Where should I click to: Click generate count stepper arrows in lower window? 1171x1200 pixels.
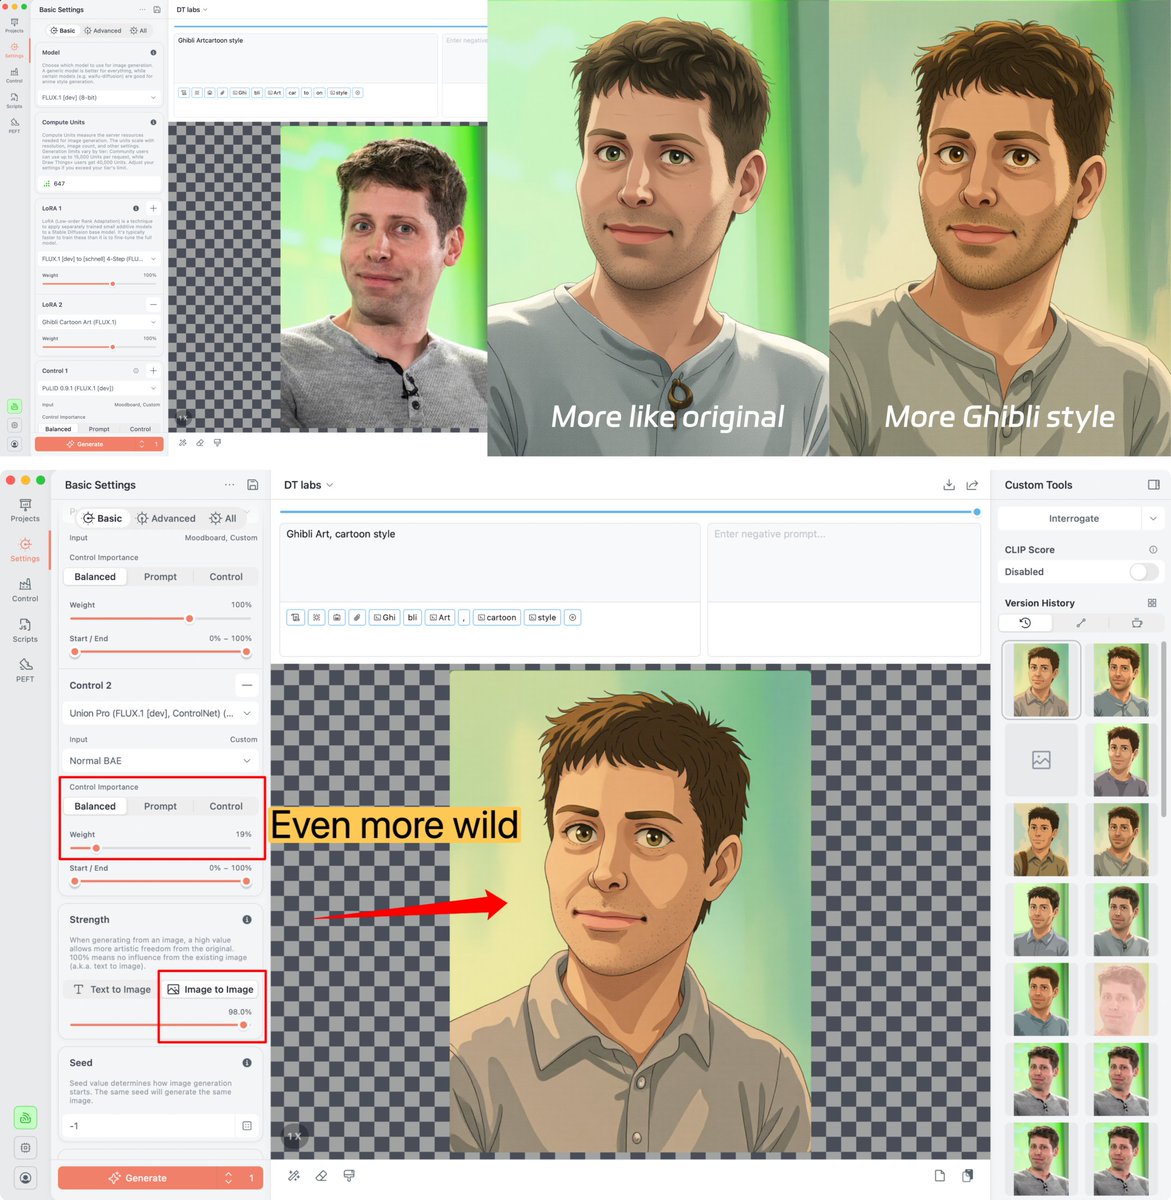tap(228, 1178)
